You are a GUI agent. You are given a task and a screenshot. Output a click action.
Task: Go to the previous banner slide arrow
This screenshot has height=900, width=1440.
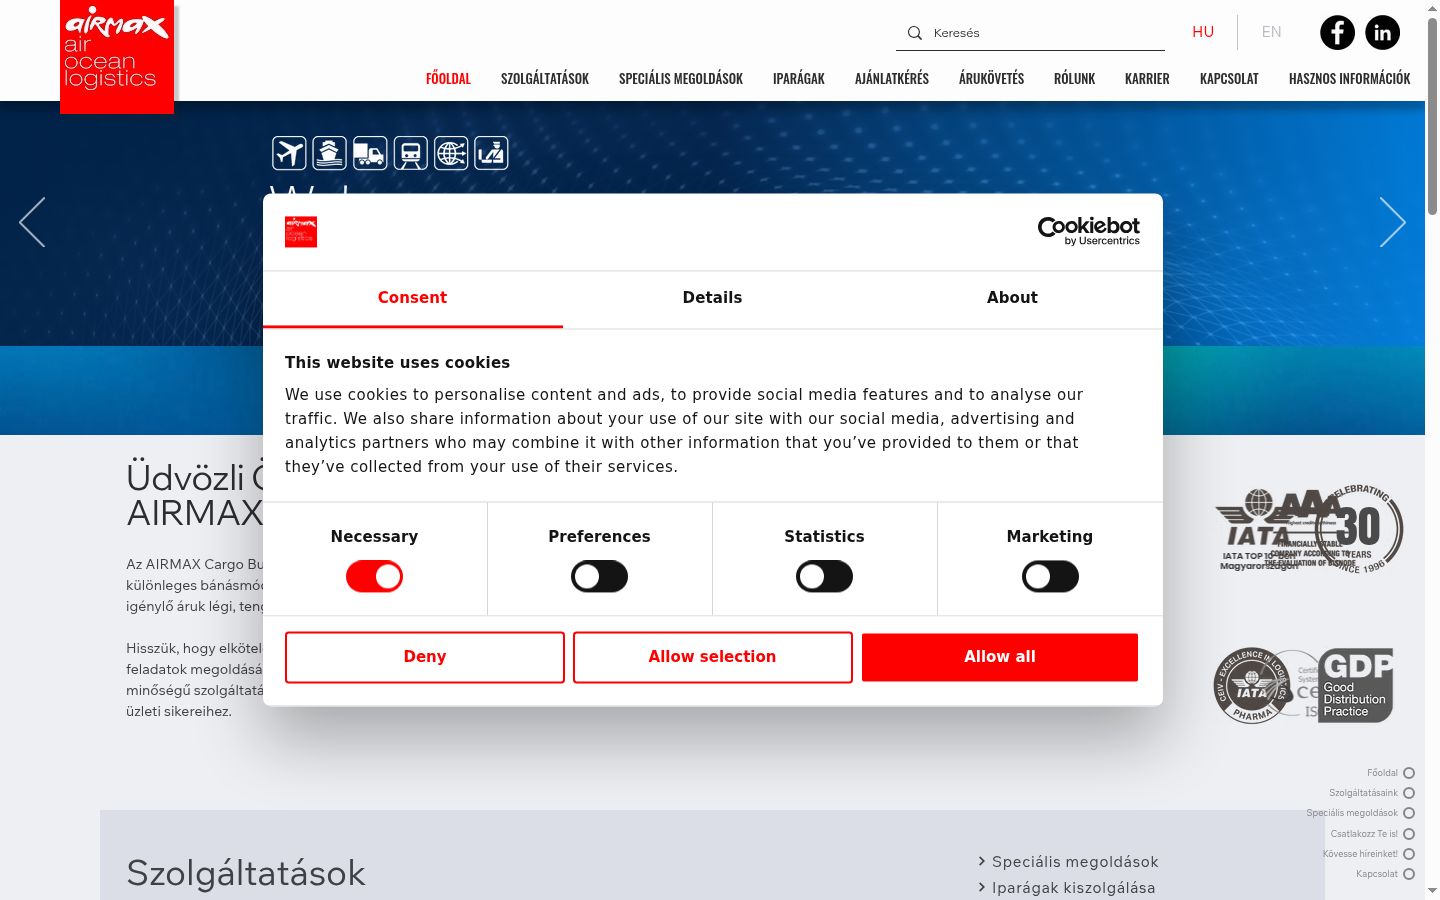pos(32,222)
